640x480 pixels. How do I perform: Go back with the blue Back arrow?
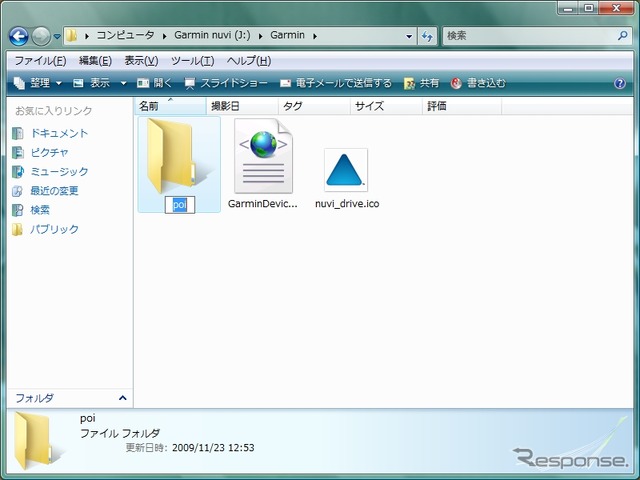pos(19,36)
